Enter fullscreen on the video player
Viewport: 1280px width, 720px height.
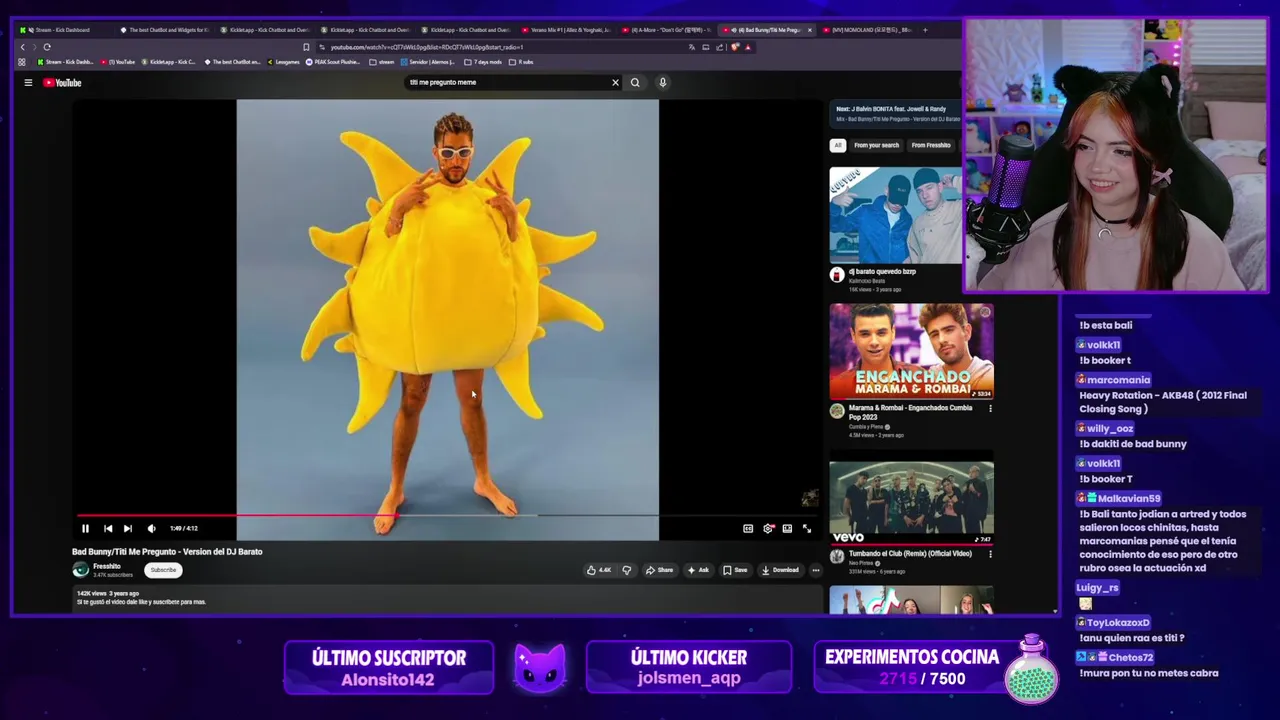(807, 528)
